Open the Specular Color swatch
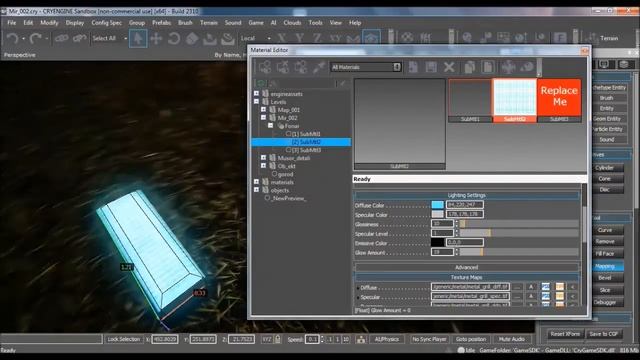Screen dimensions: 640x360 coord(437,214)
